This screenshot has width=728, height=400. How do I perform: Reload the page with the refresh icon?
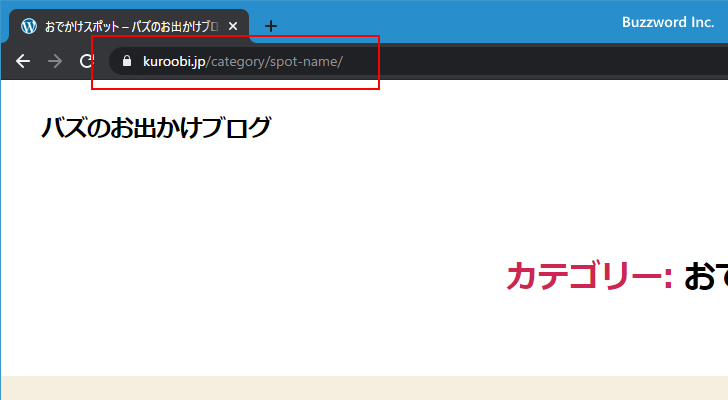pos(87,61)
